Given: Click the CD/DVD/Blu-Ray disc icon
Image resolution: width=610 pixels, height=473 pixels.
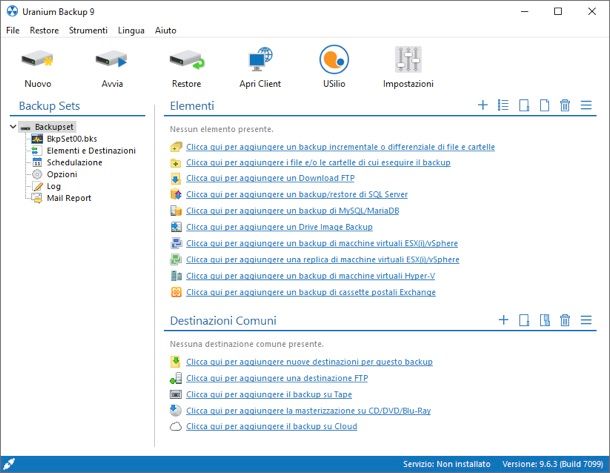Looking at the screenshot, I should 176,410.
